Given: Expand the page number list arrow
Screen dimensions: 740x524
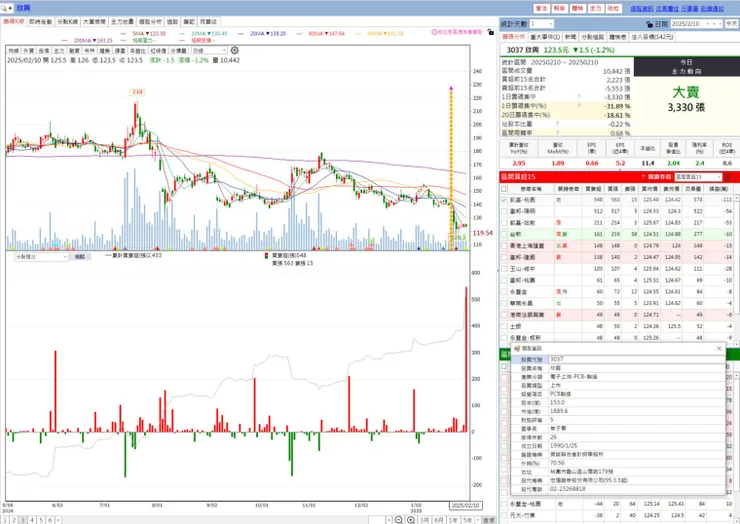Looking at the screenshot, I should 58,520.
